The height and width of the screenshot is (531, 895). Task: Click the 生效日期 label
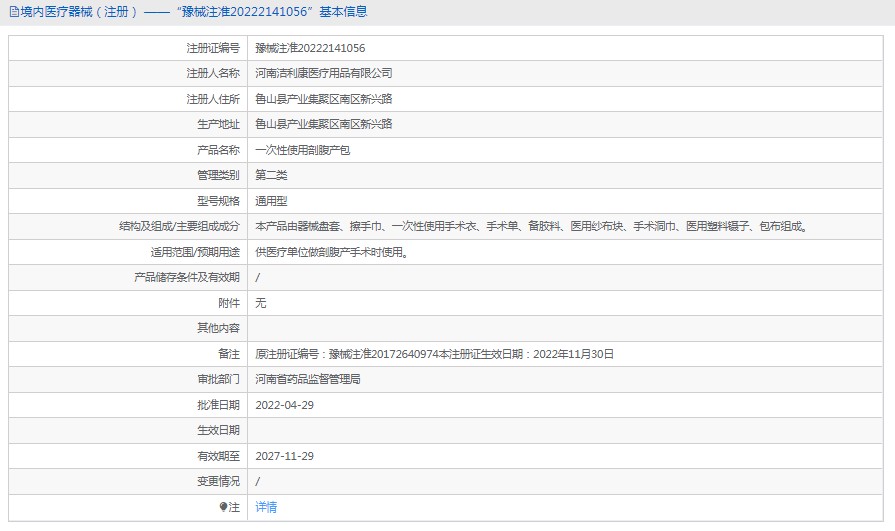coord(218,431)
